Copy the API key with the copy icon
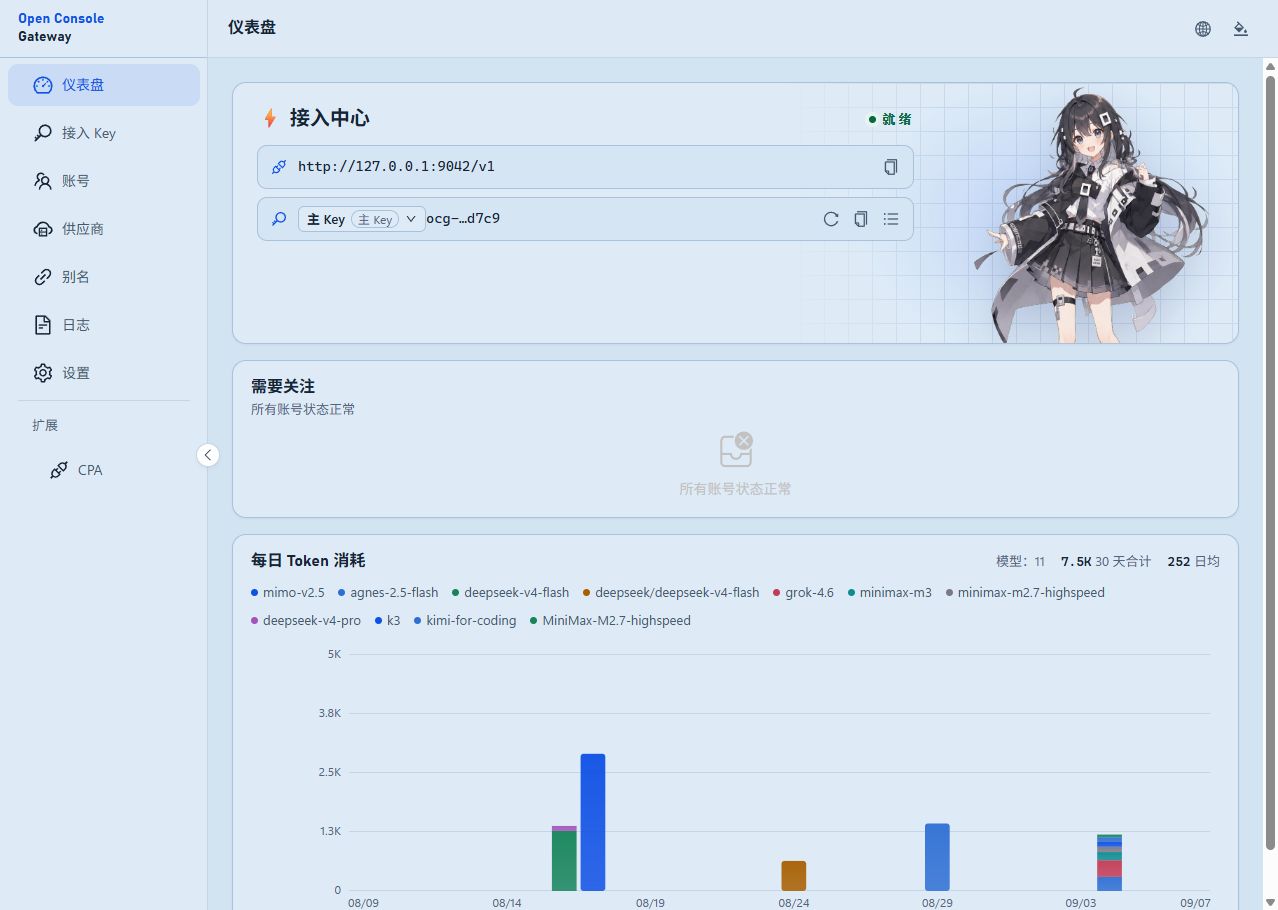Screen dimensions: 1278x910 [x=861, y=219]
